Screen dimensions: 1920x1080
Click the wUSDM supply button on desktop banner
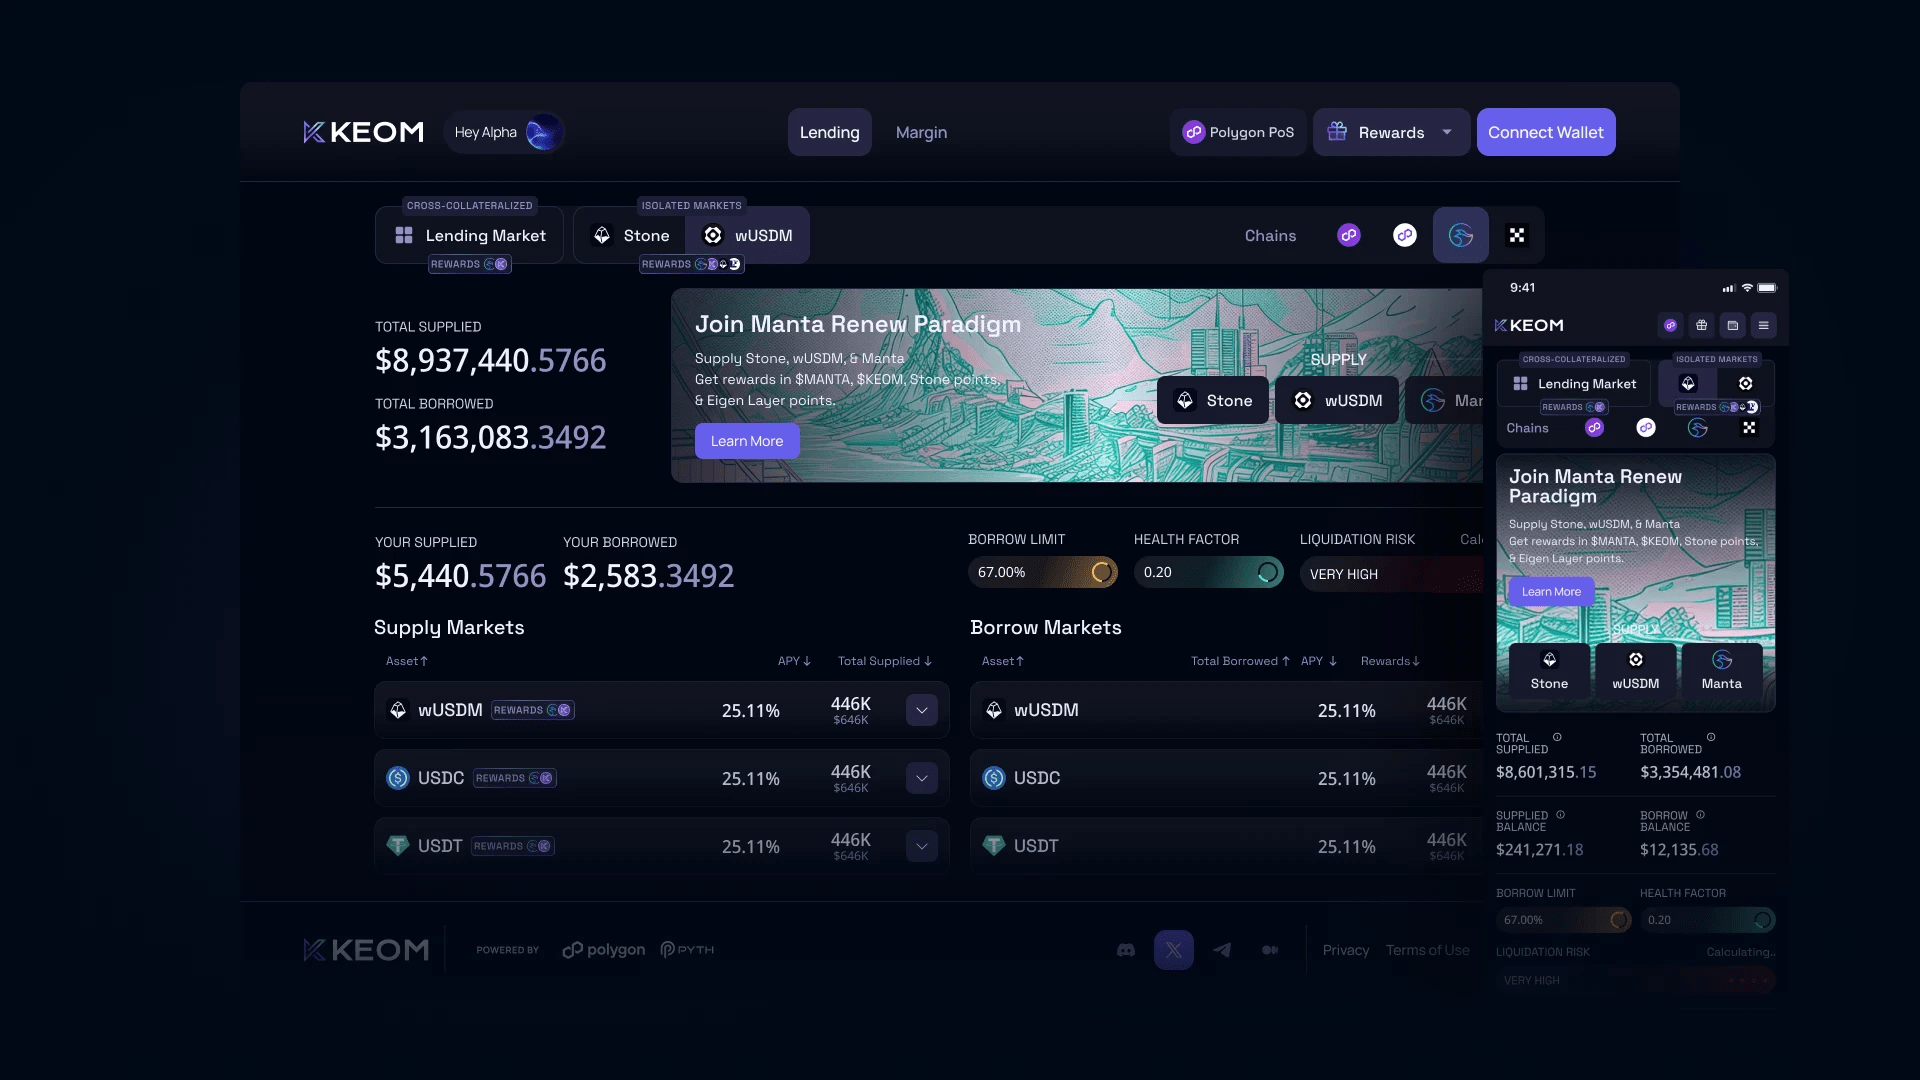pos(1337,400)
